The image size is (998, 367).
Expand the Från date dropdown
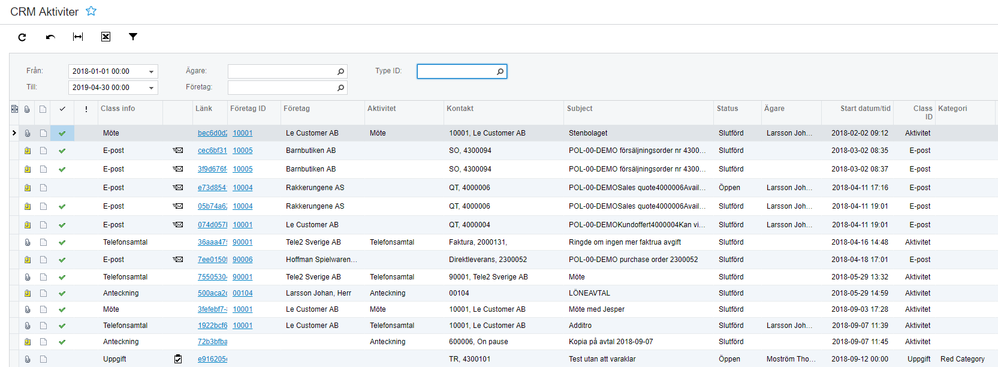click(x=151, y=71)
